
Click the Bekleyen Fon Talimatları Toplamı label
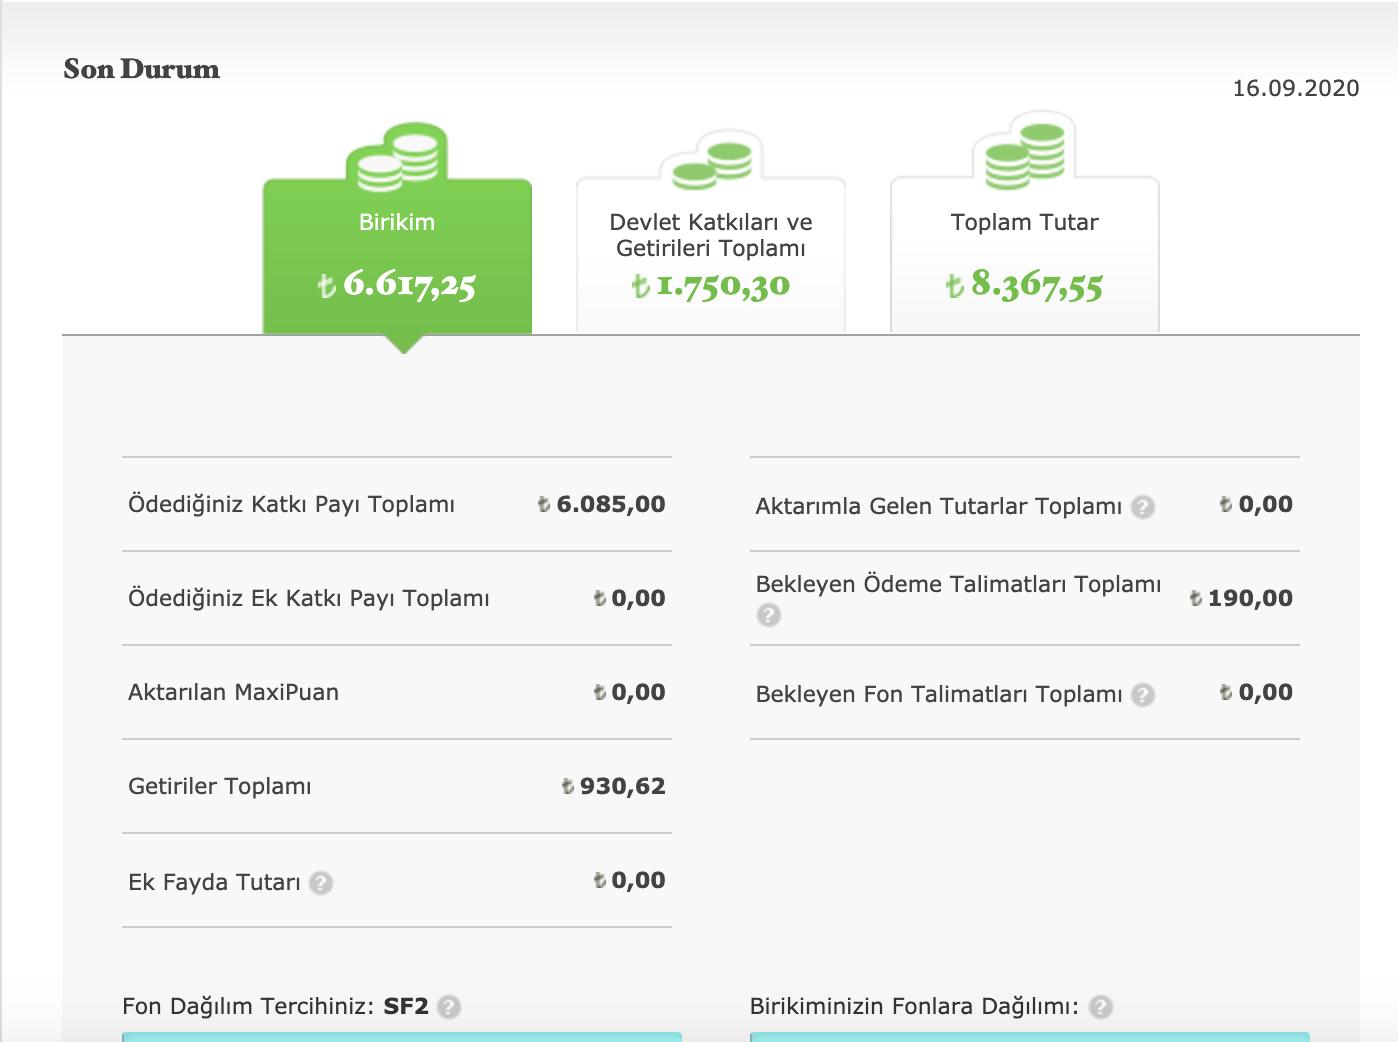939,694
